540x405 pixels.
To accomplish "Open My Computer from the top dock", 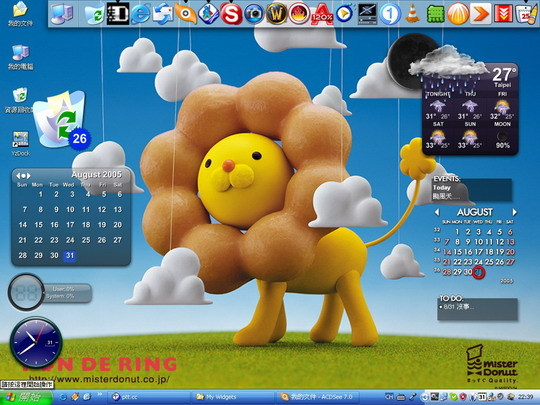I will pyautogui.click(x=62, y=14).
